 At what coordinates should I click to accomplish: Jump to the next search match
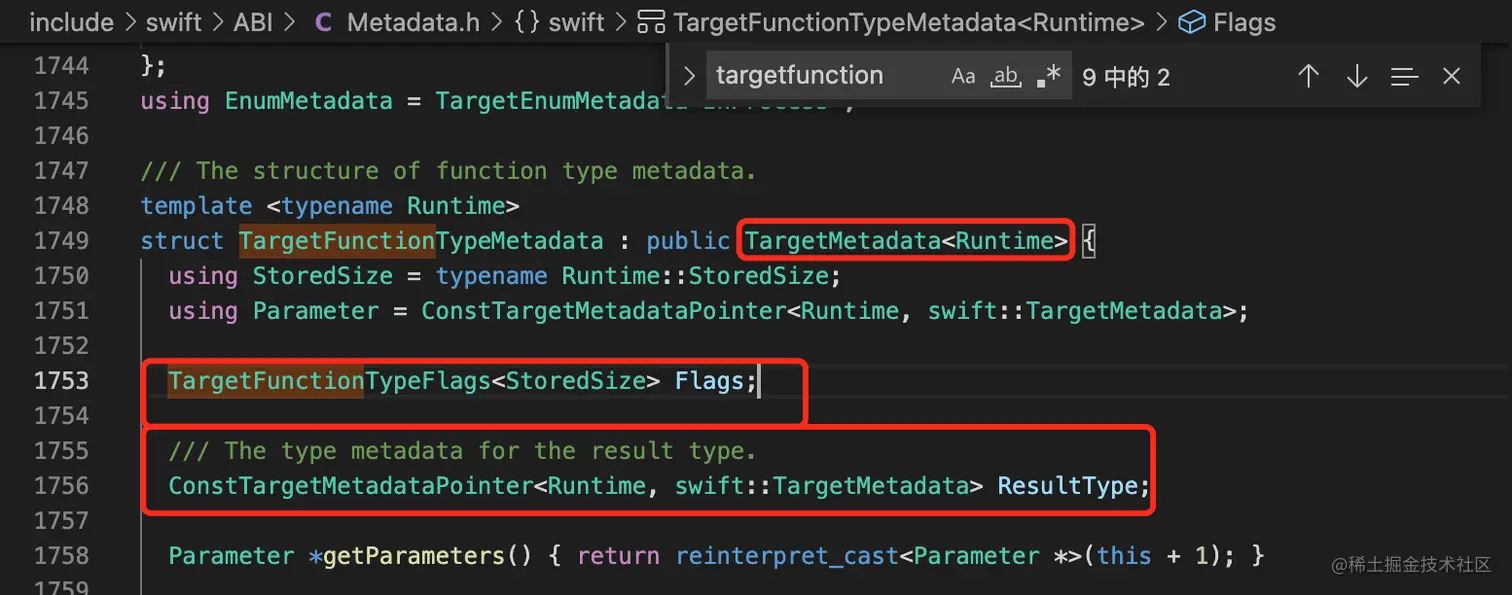pos(1356,76)
